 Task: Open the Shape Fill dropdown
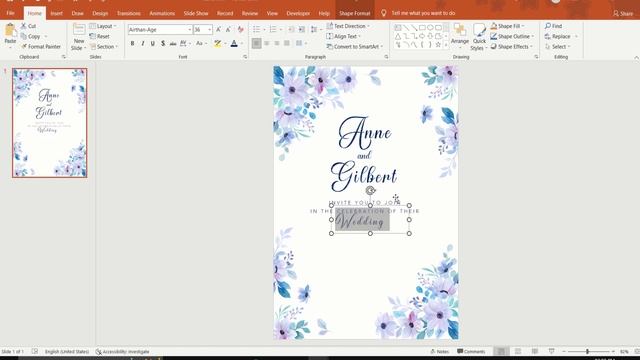coord(507,26)
